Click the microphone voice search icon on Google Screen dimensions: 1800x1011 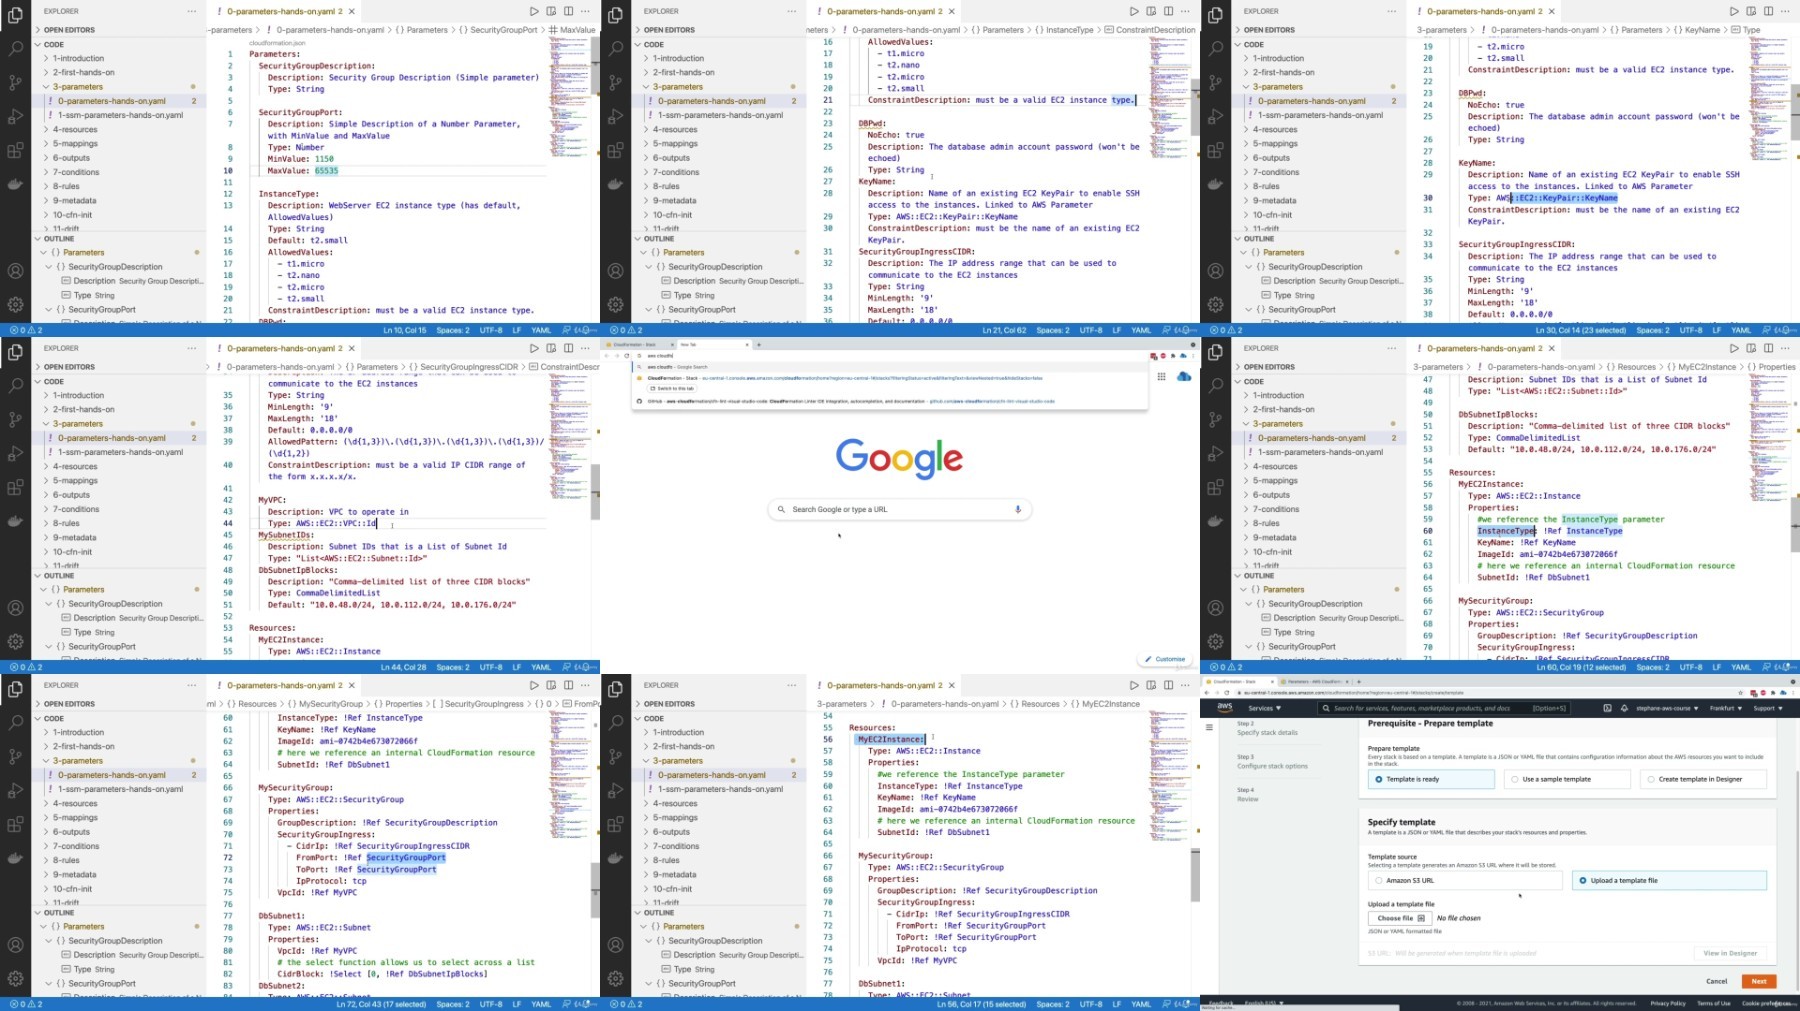pyautogui.click(x=1018, y=509)
